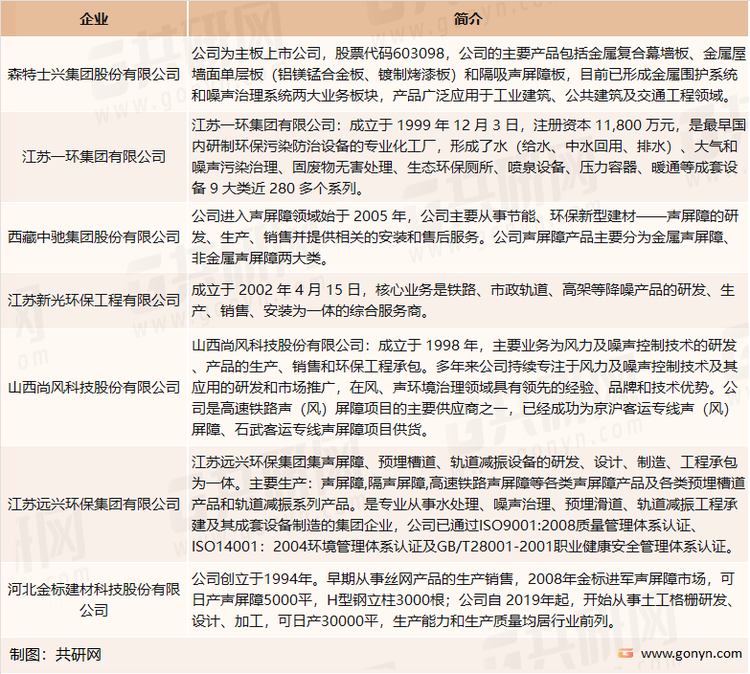
Task: Click description mentioning 注册资本 11,800 万元
Action: click(x=468, y=156)
